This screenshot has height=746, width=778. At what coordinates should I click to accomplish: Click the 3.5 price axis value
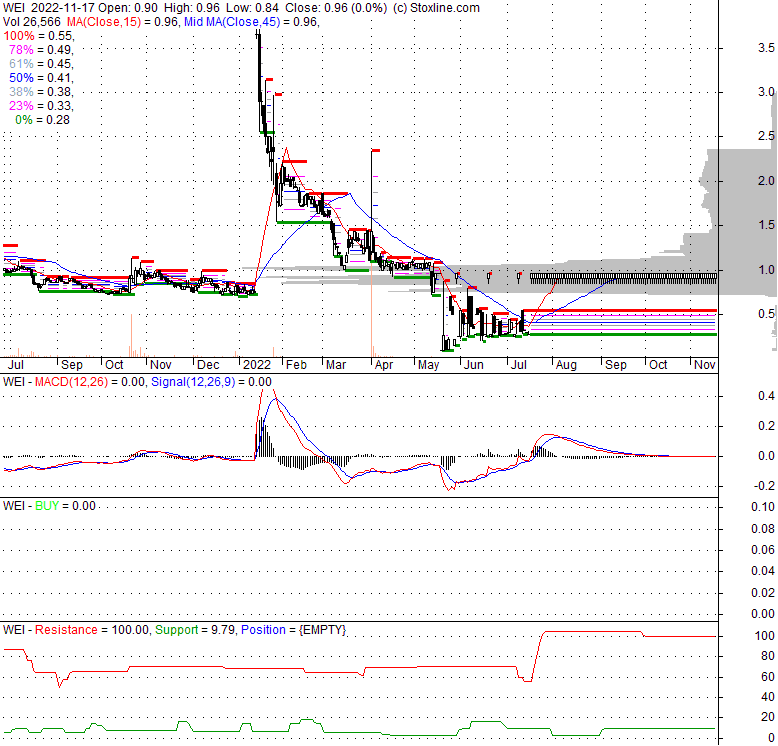766,48
